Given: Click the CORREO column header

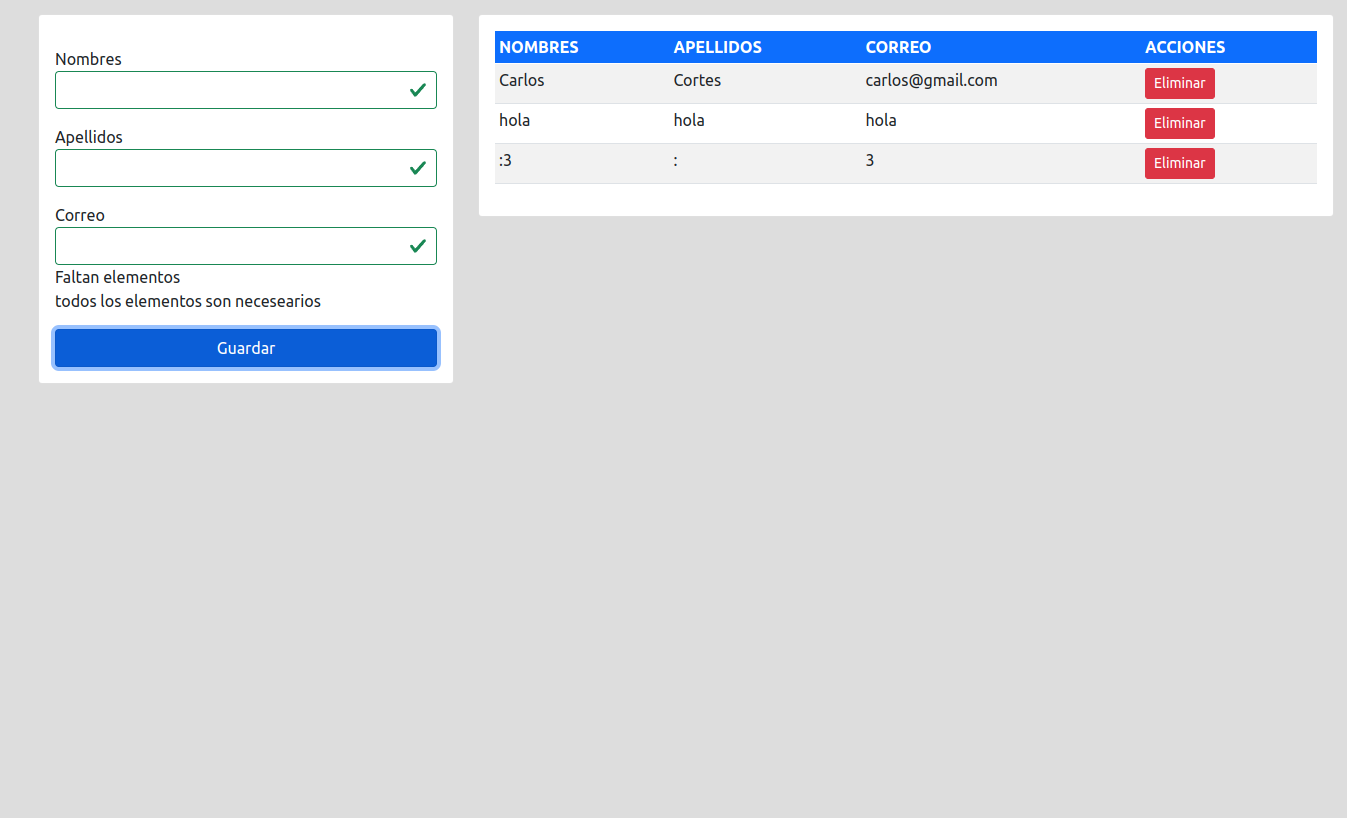Looking at the screenshot, I should [898, 47].
